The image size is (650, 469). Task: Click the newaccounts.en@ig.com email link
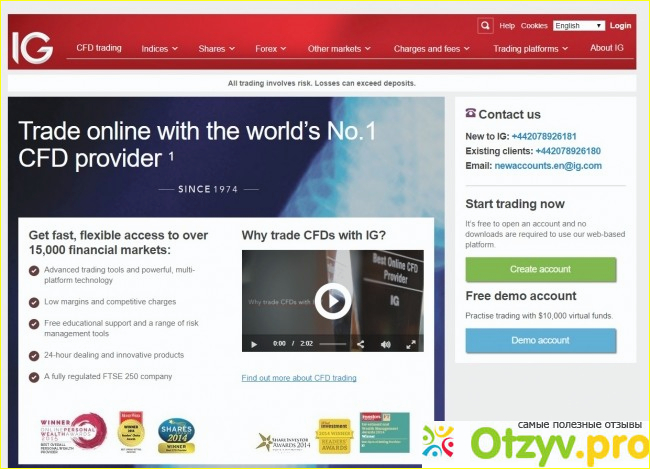[x=548, y=166]
